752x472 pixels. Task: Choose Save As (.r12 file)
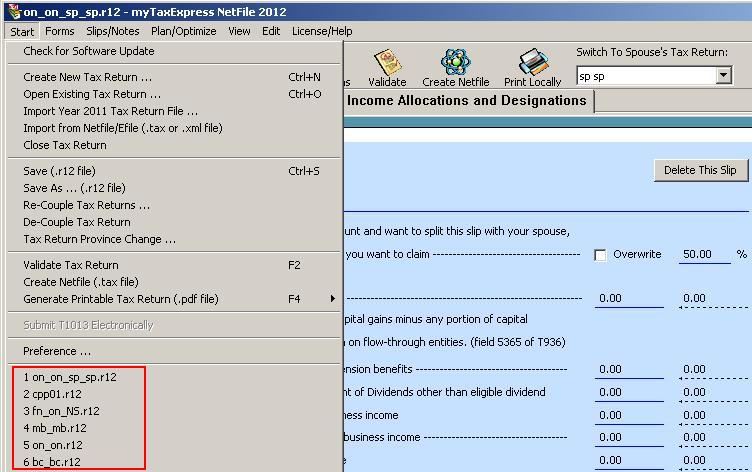[174, 188]
